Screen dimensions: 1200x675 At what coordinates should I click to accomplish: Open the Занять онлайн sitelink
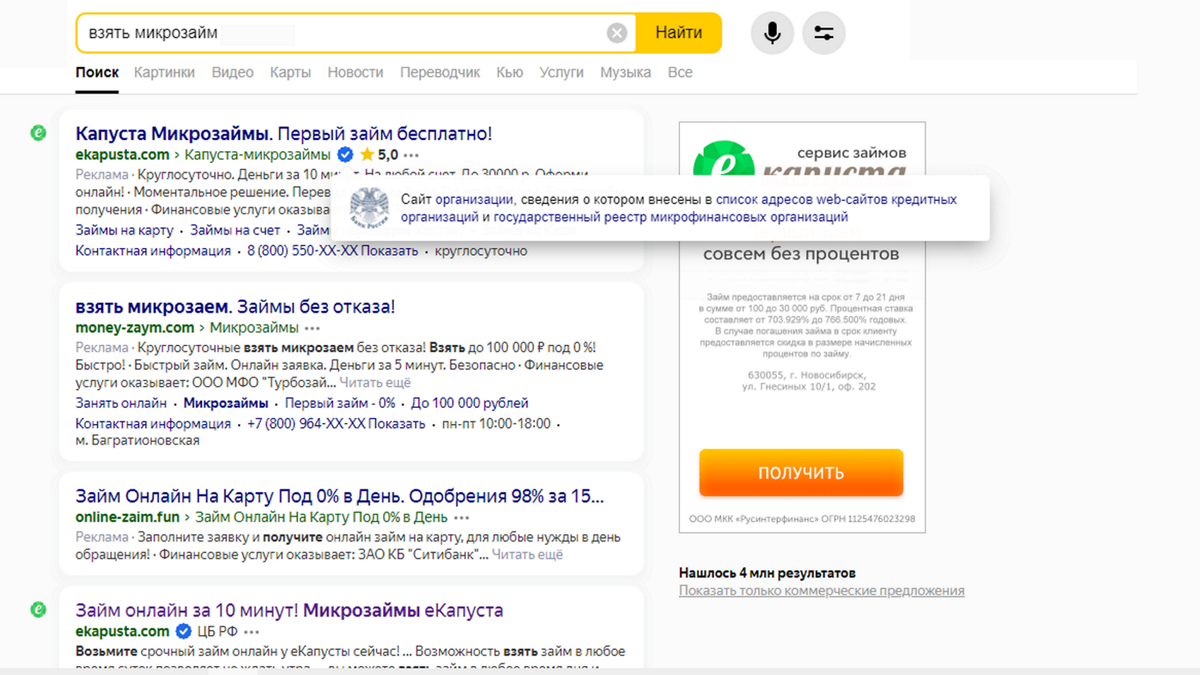click(121, 403)
